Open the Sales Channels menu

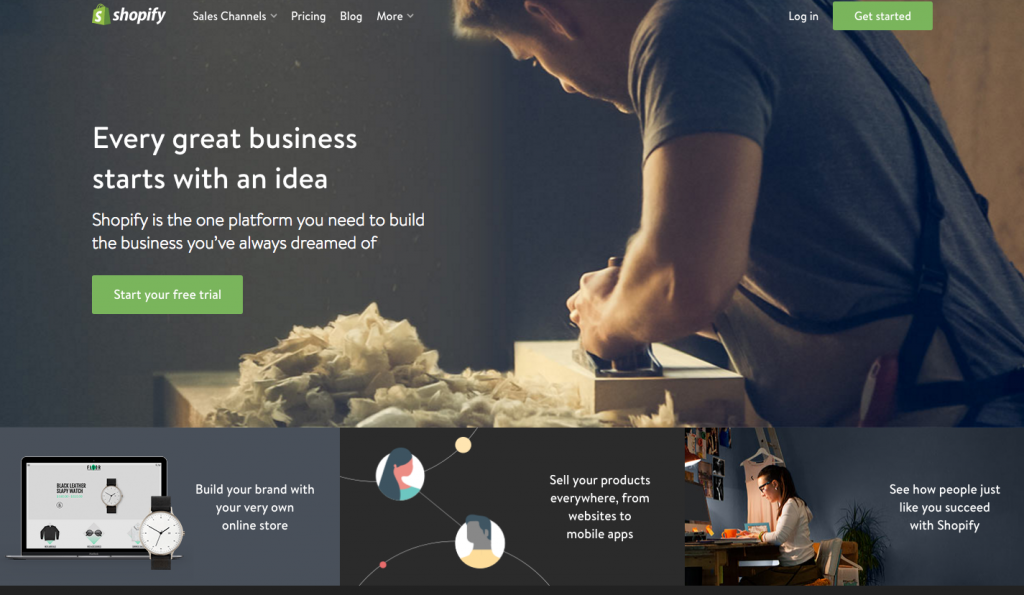click(x=234, y=16)
